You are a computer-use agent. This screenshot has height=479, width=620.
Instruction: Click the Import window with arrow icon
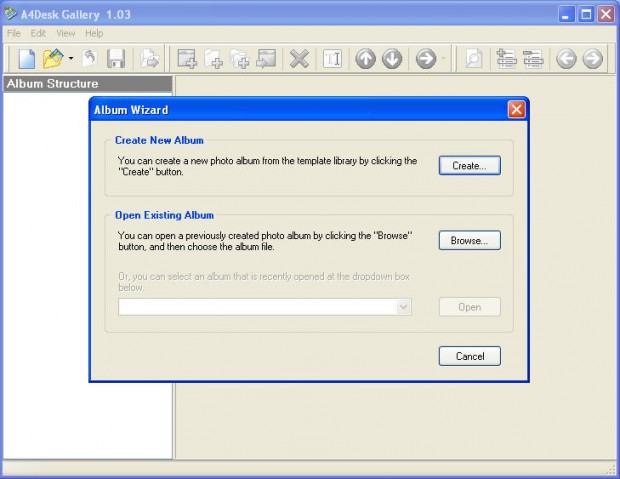pyautogui.click(x=266, y=59)
